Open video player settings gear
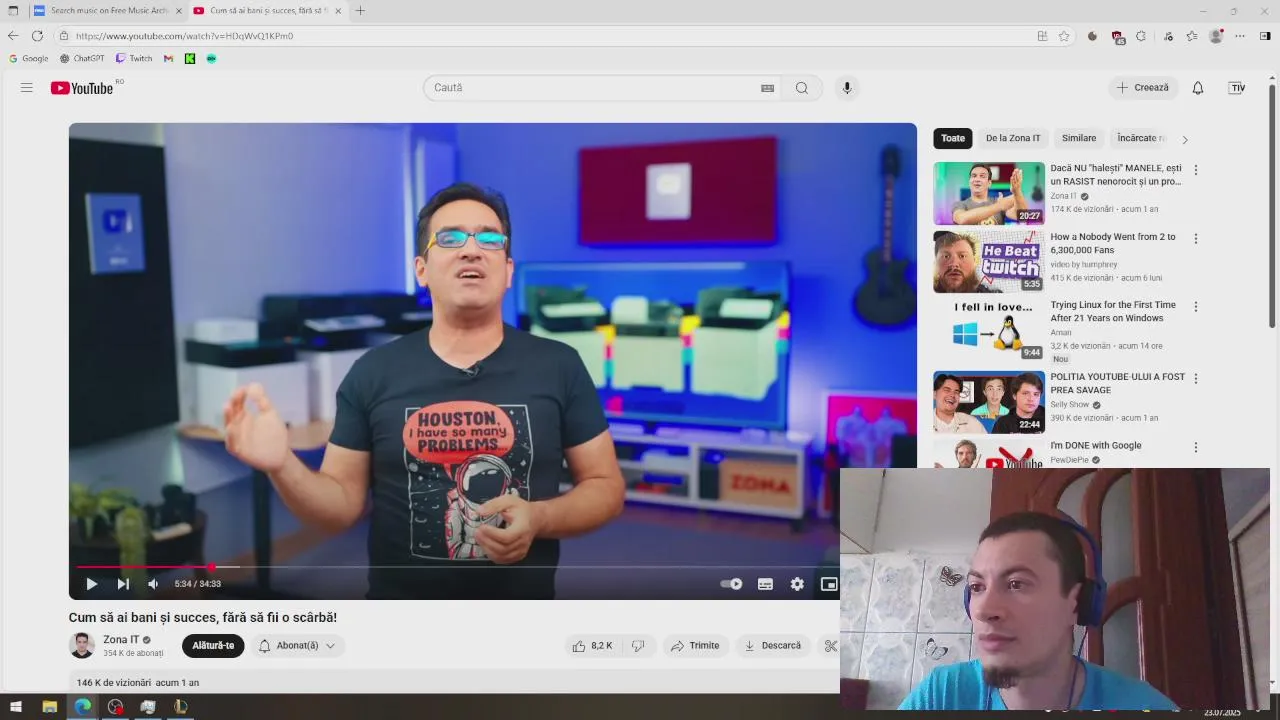 click(x=797, y=584)
